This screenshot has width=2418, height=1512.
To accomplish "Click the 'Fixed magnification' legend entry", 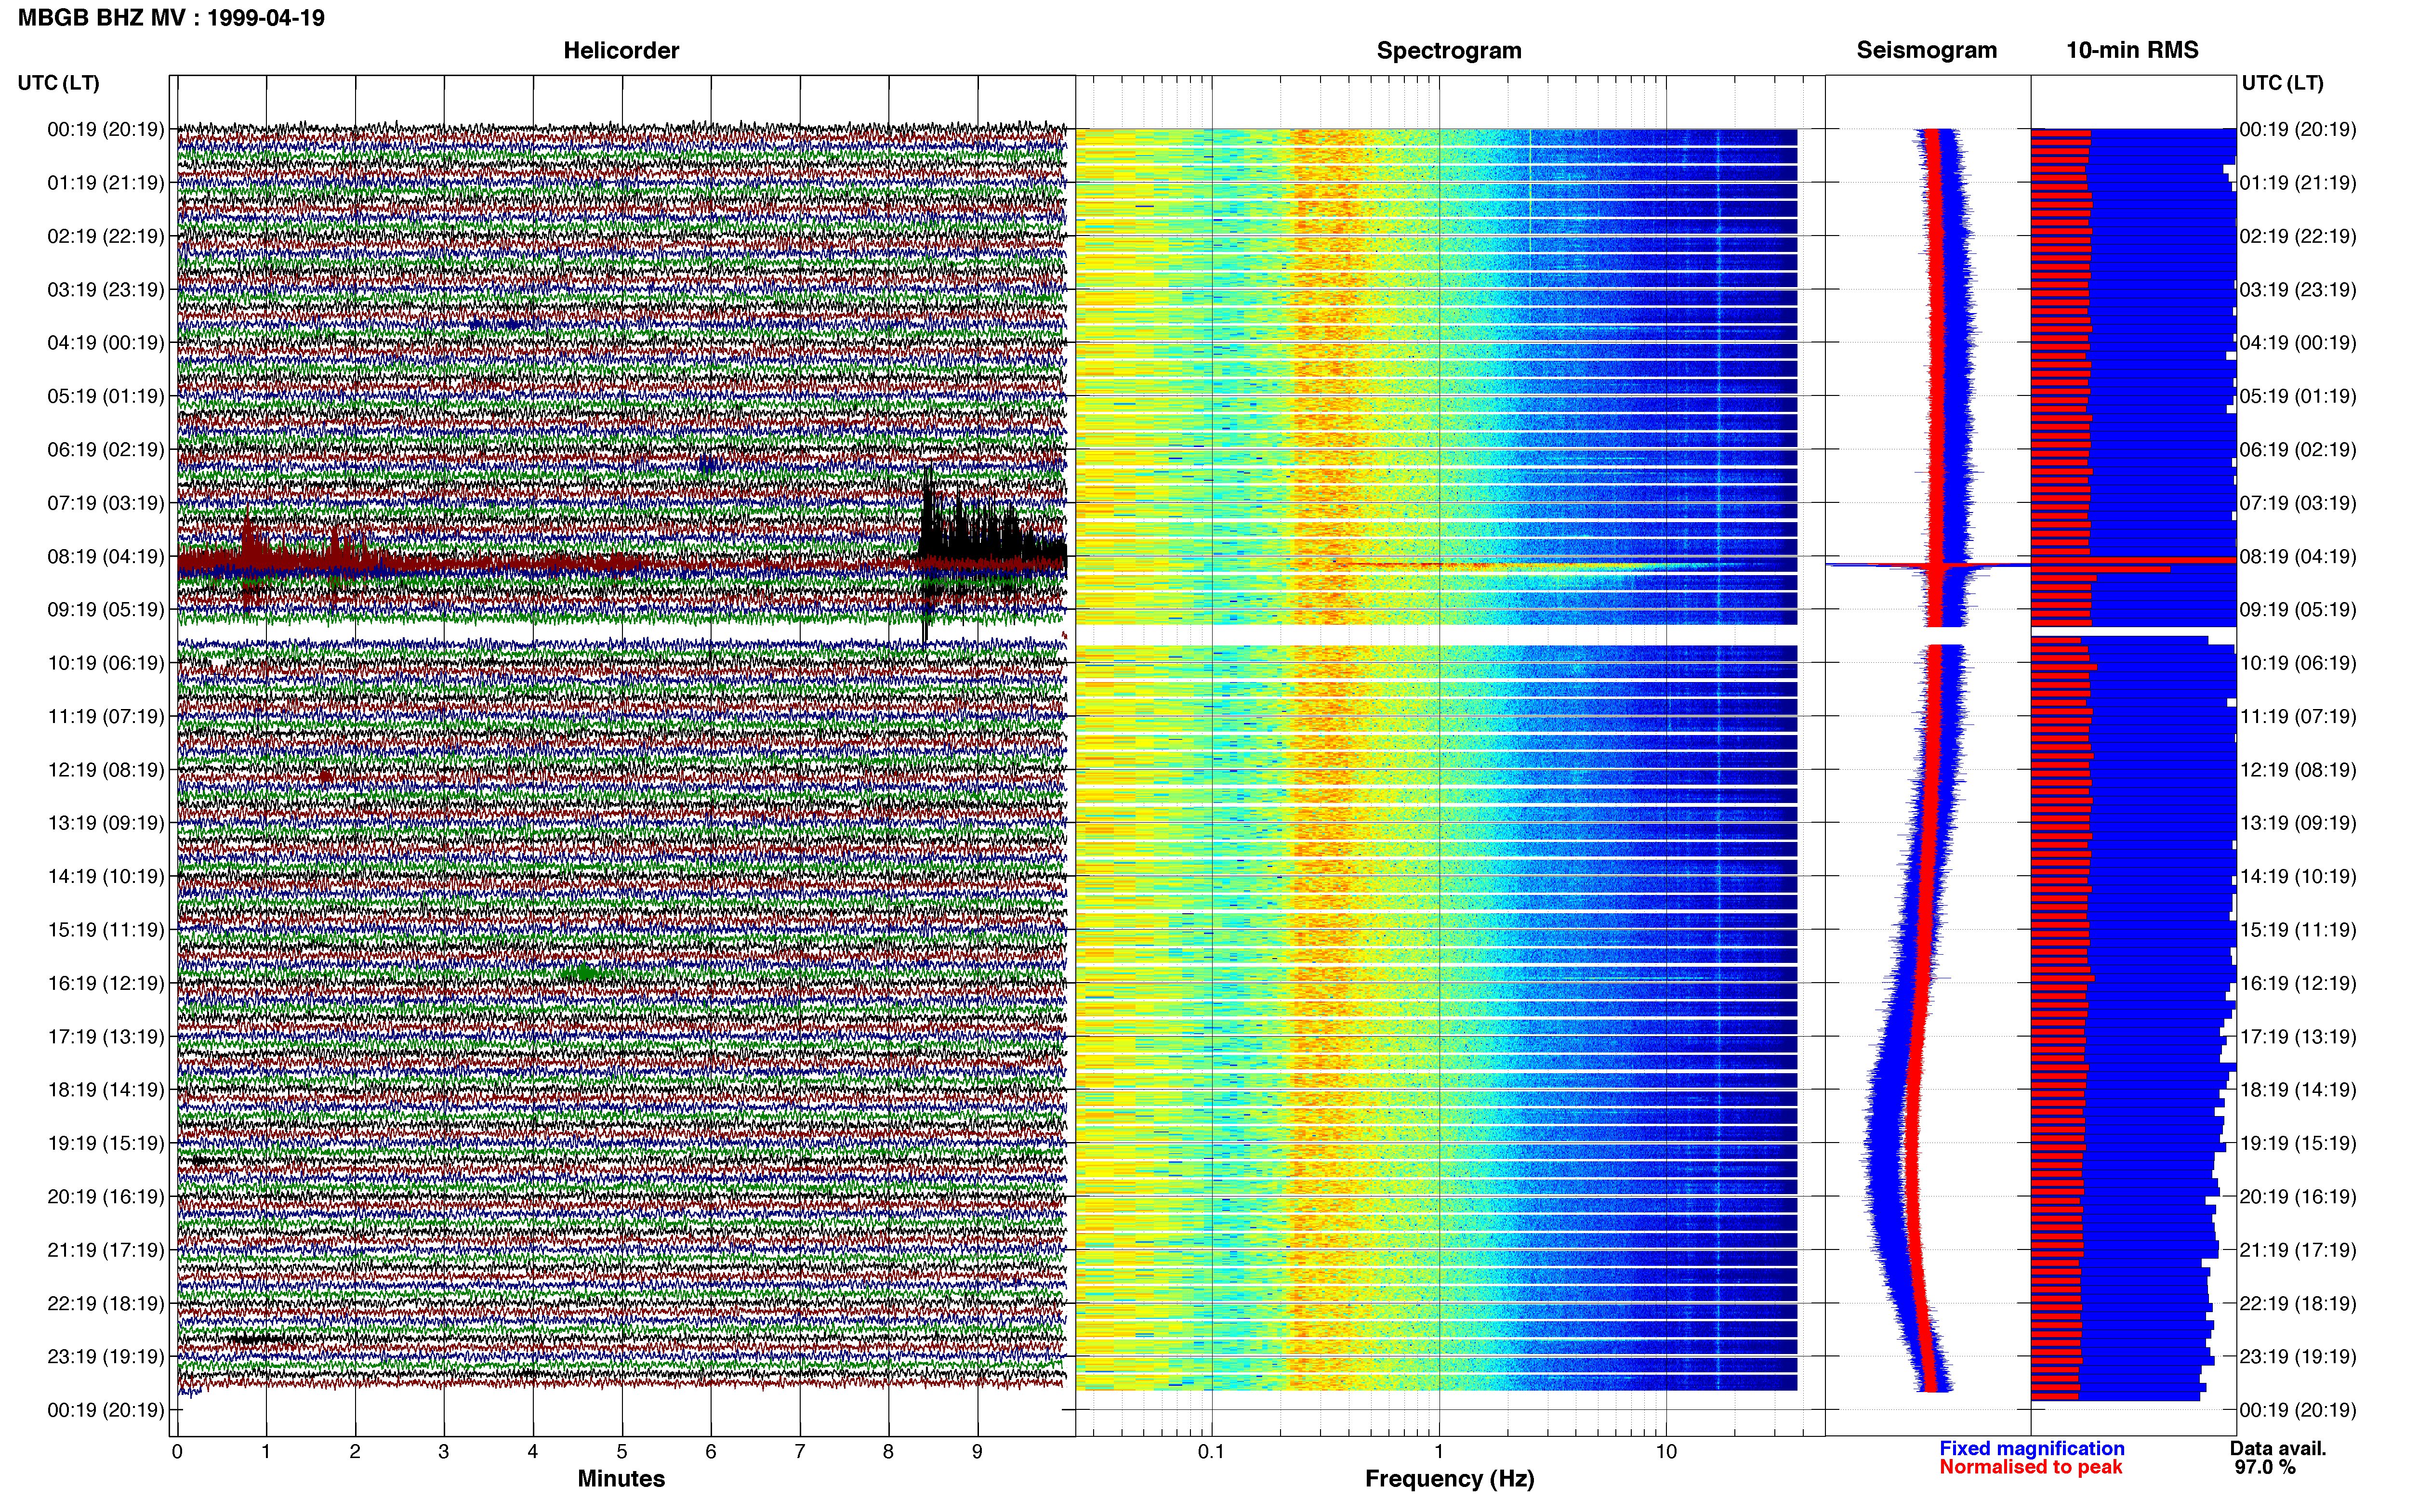I will click(2031, 1448).
